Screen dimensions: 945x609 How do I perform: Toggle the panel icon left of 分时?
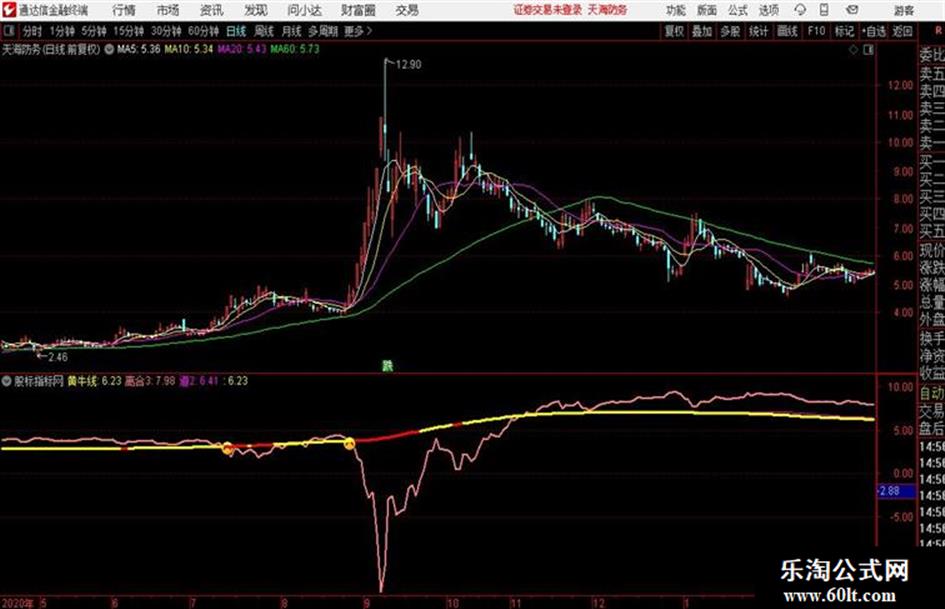point(8,31)
